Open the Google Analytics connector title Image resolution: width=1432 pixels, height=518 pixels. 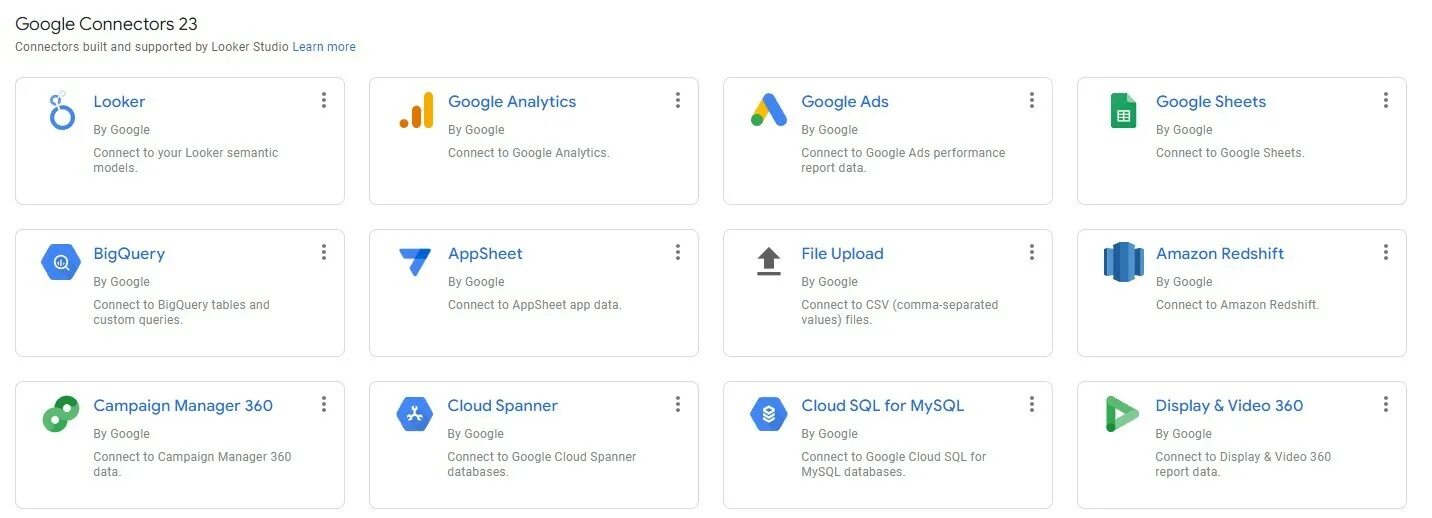[512, 102]
